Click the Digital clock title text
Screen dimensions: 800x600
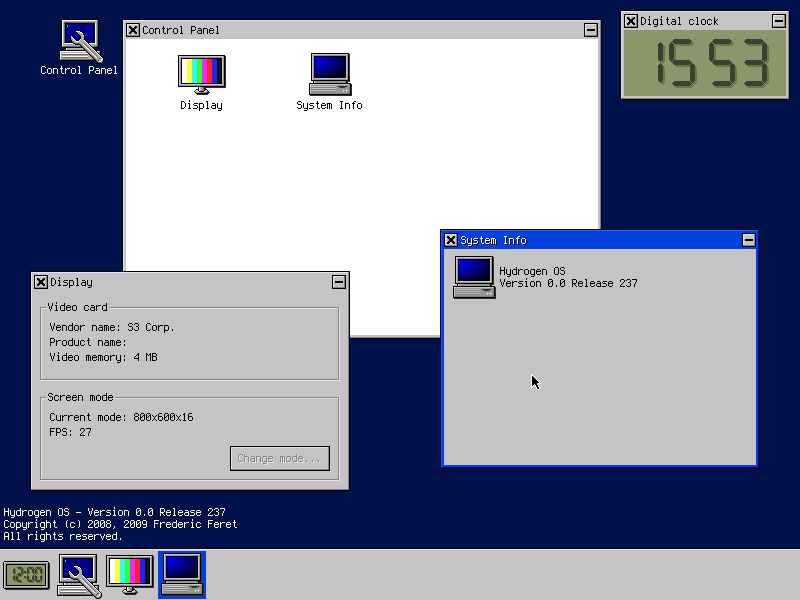point(679,21)
